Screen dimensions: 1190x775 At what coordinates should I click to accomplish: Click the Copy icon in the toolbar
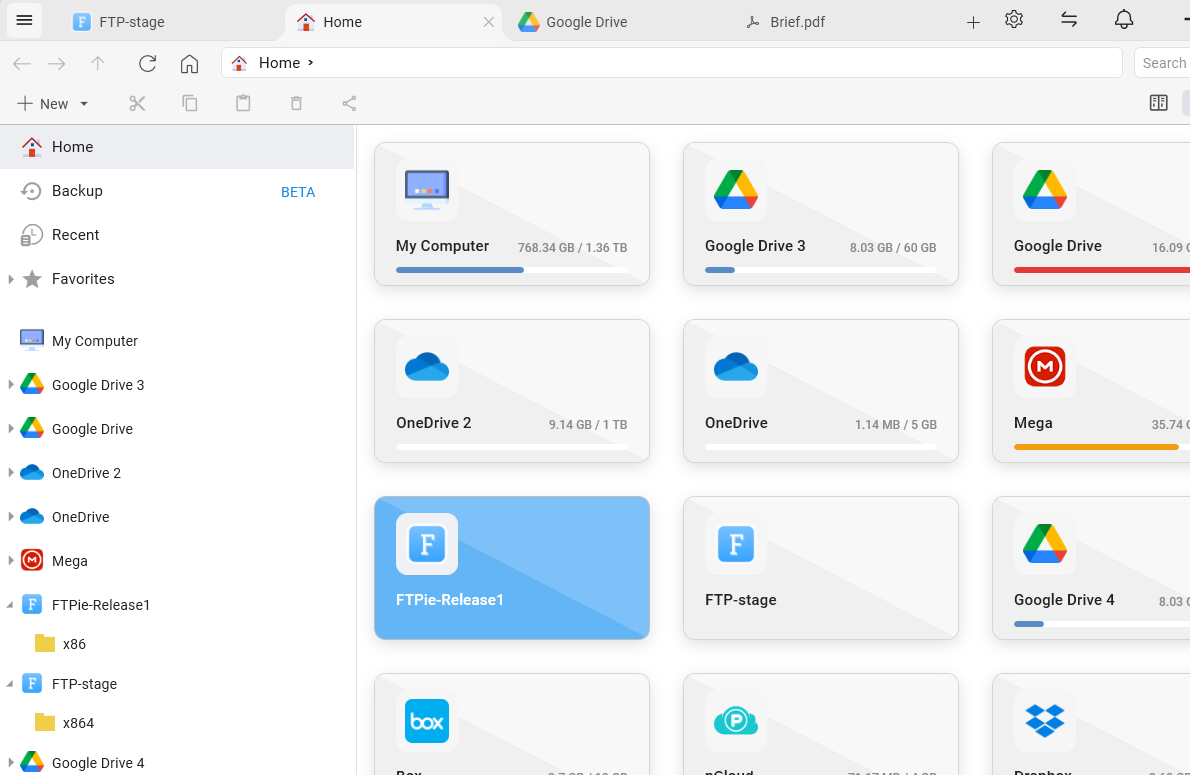click(190, 103)
